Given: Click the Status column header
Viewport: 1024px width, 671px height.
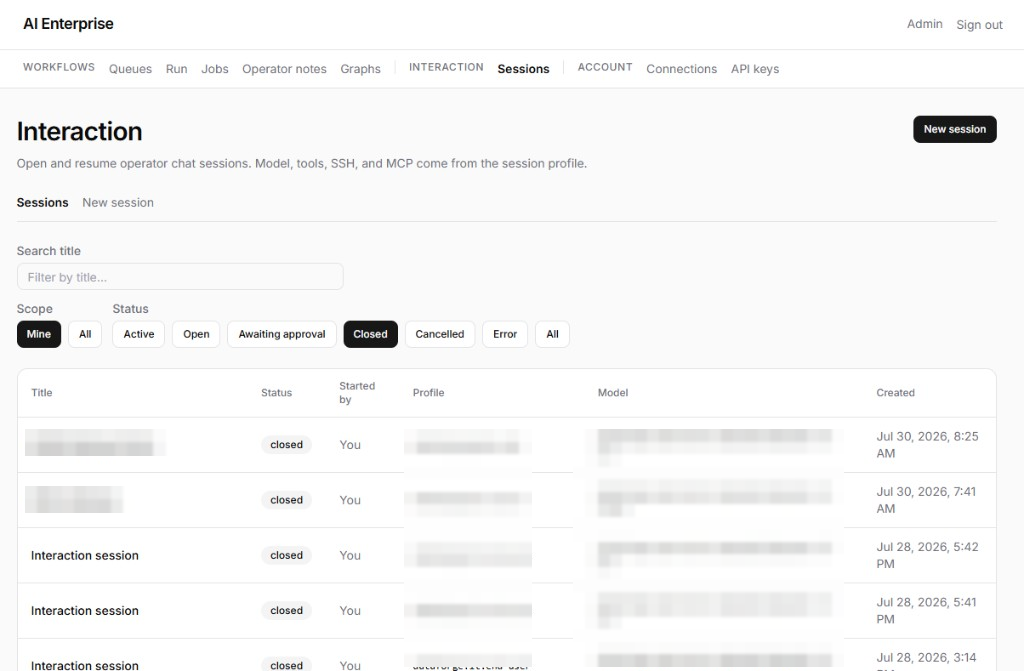Looking at the screenshot, I should point(276,393).
